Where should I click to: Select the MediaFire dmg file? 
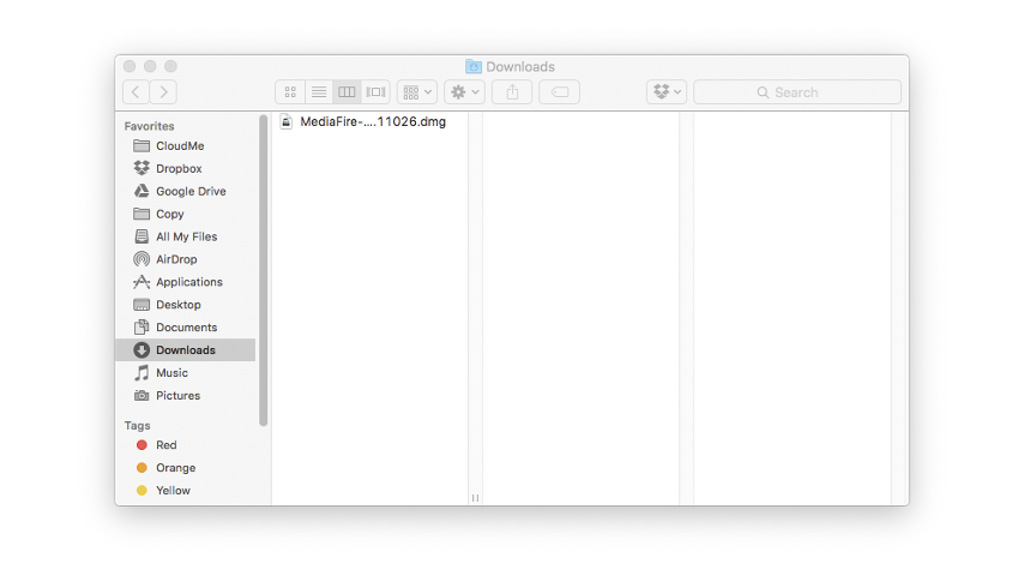point(372,122)
